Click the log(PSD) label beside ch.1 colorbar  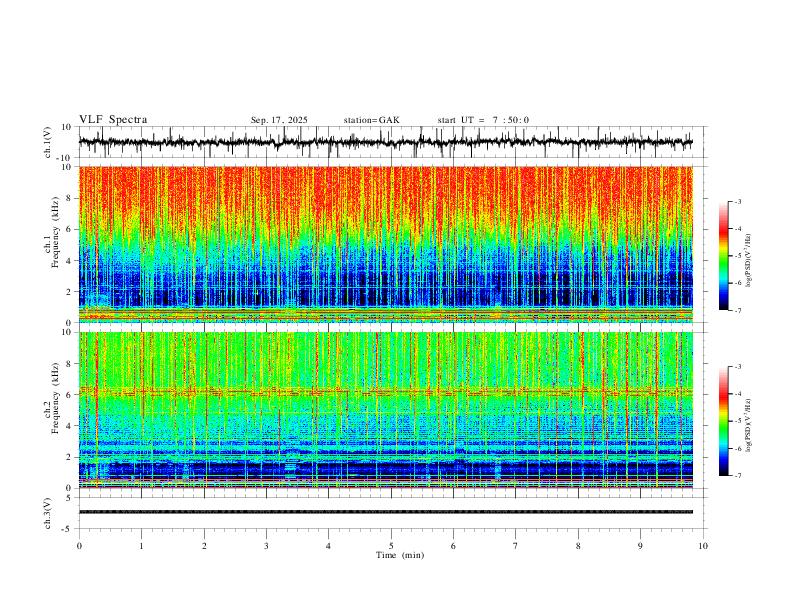pos(749,261)
